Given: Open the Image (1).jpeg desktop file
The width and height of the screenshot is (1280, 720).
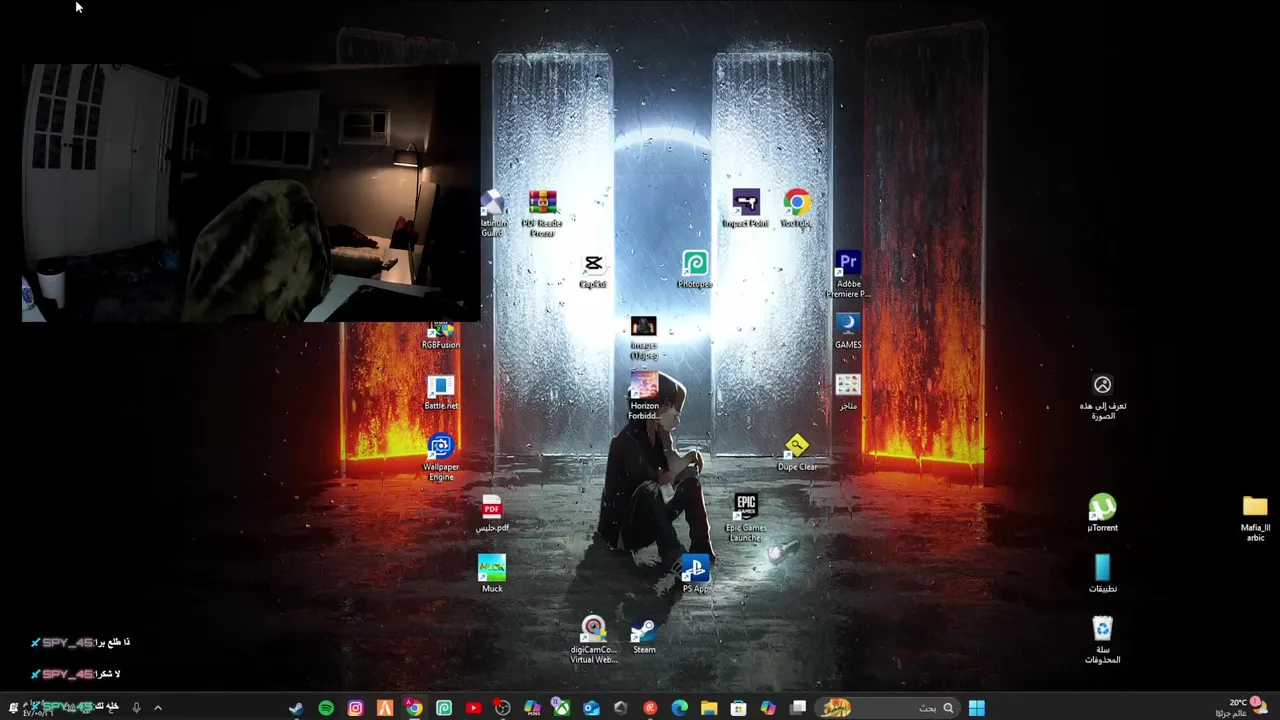Looking at the screenshot, I should tap(644, 338).
